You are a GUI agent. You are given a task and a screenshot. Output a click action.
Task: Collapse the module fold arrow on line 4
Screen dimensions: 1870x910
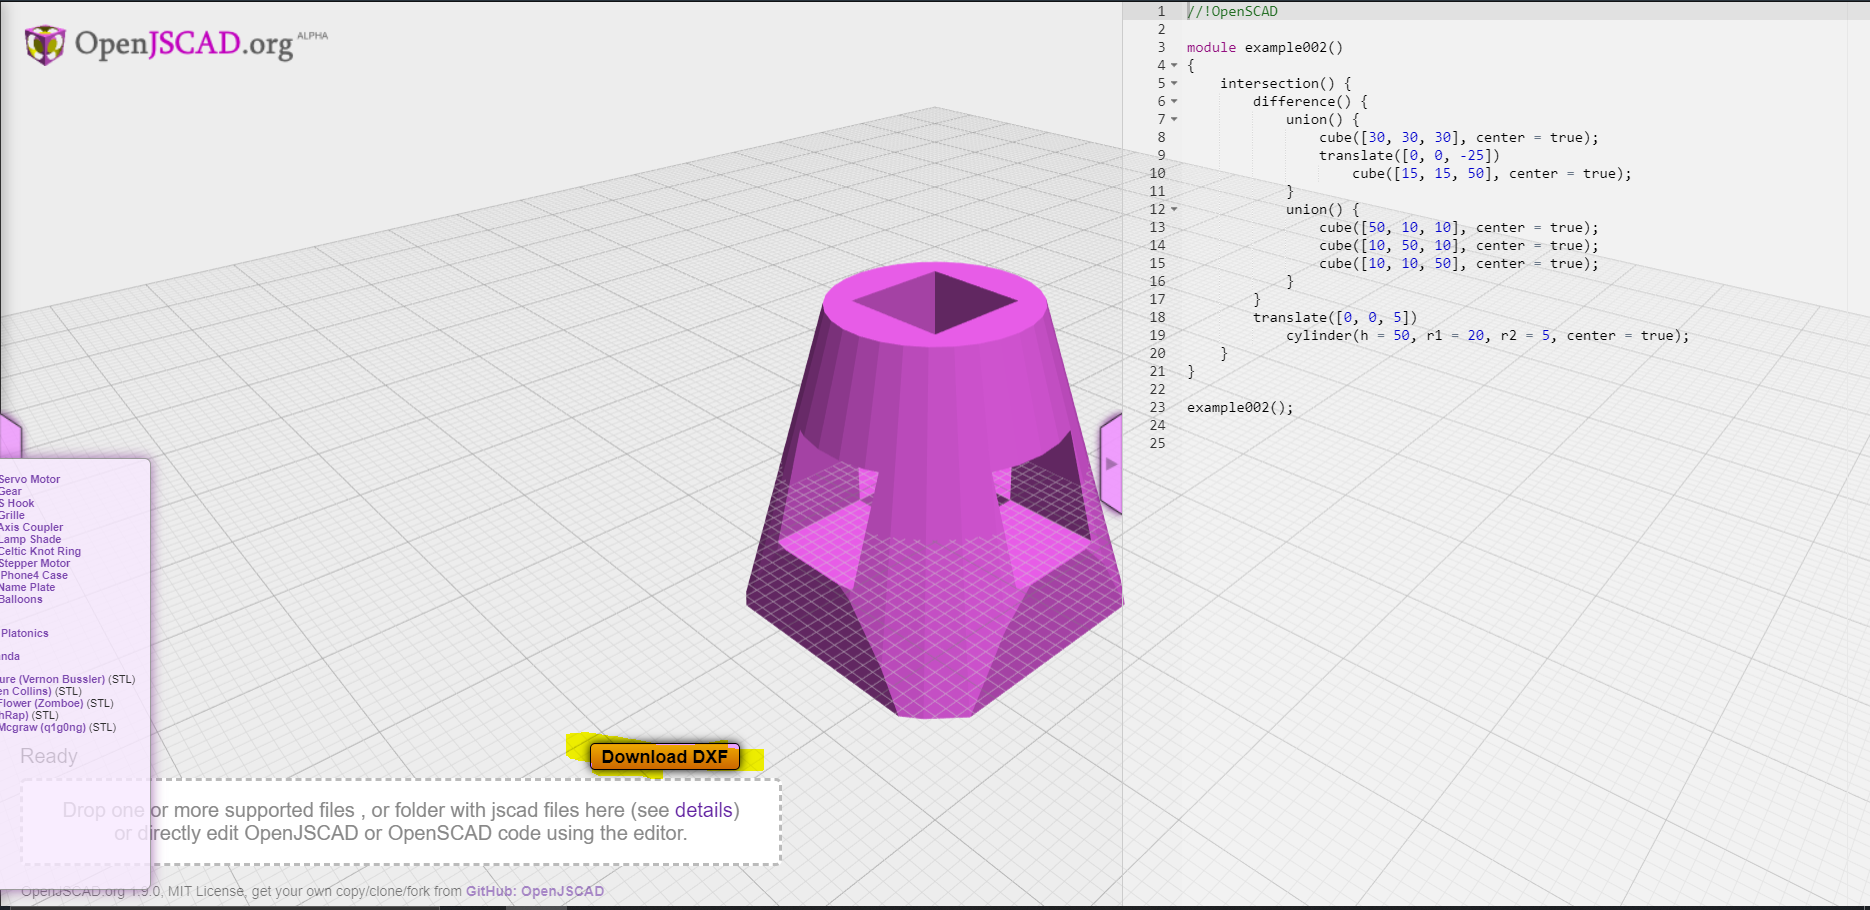(x=1172, y=66)
